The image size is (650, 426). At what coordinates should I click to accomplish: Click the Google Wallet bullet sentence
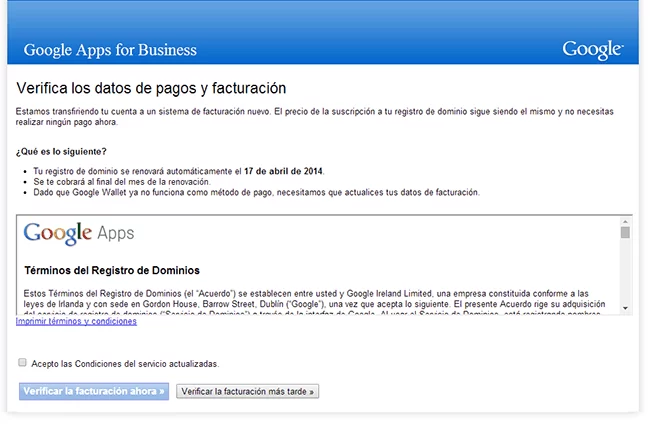[x=257, y=192]
